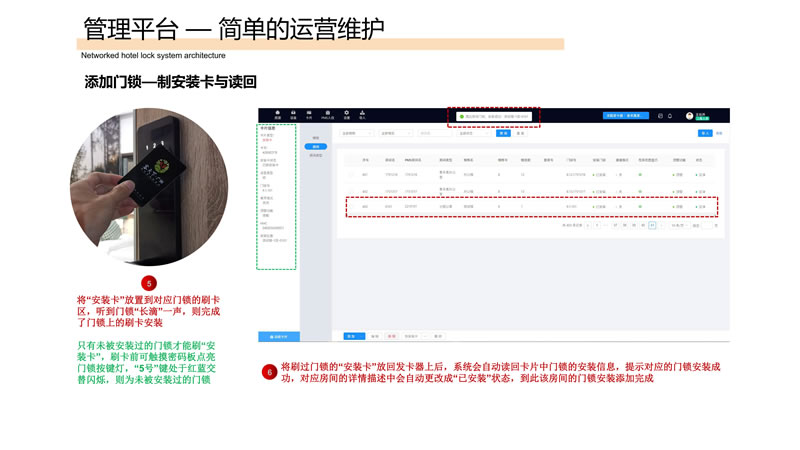Click the last white button in bottom action bar
Viewport: 800px width, 450px height.
(438, 336)
